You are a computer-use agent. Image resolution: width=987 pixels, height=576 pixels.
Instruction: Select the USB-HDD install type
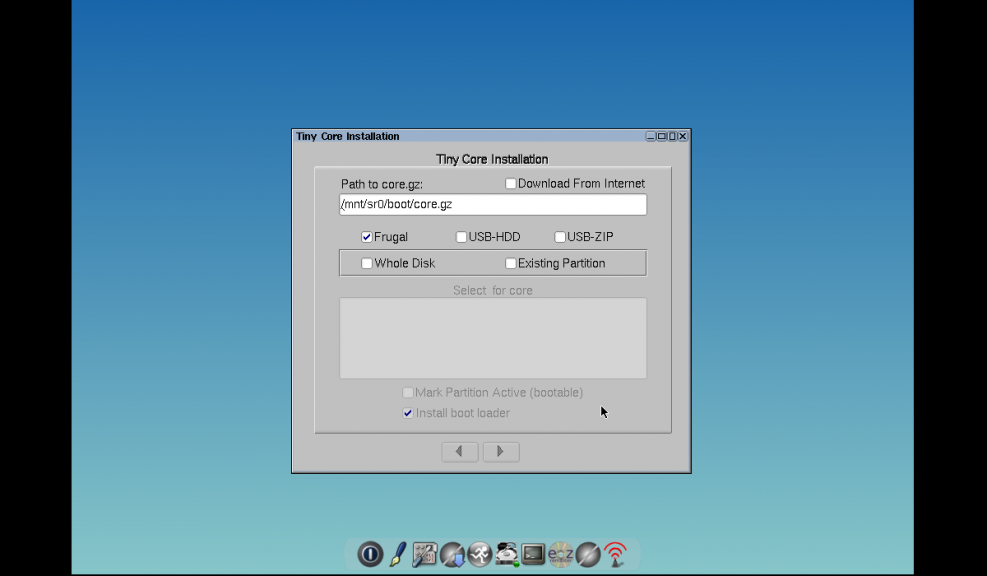[461, 236]
